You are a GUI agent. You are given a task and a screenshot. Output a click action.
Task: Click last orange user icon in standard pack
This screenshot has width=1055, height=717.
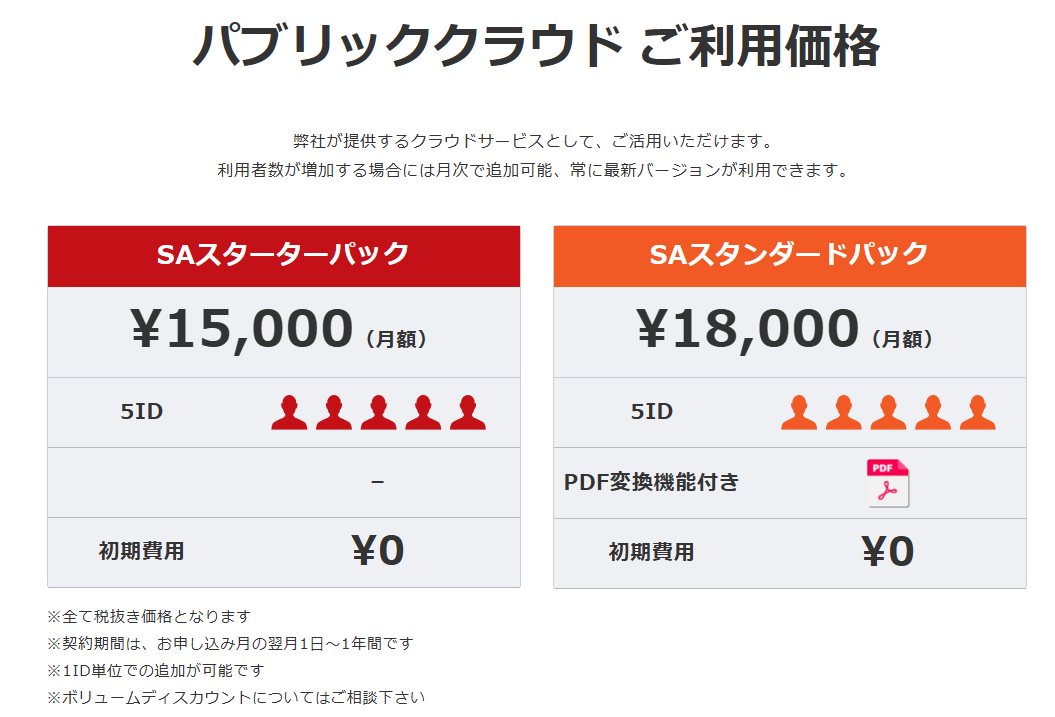click(x=977, y=412)
